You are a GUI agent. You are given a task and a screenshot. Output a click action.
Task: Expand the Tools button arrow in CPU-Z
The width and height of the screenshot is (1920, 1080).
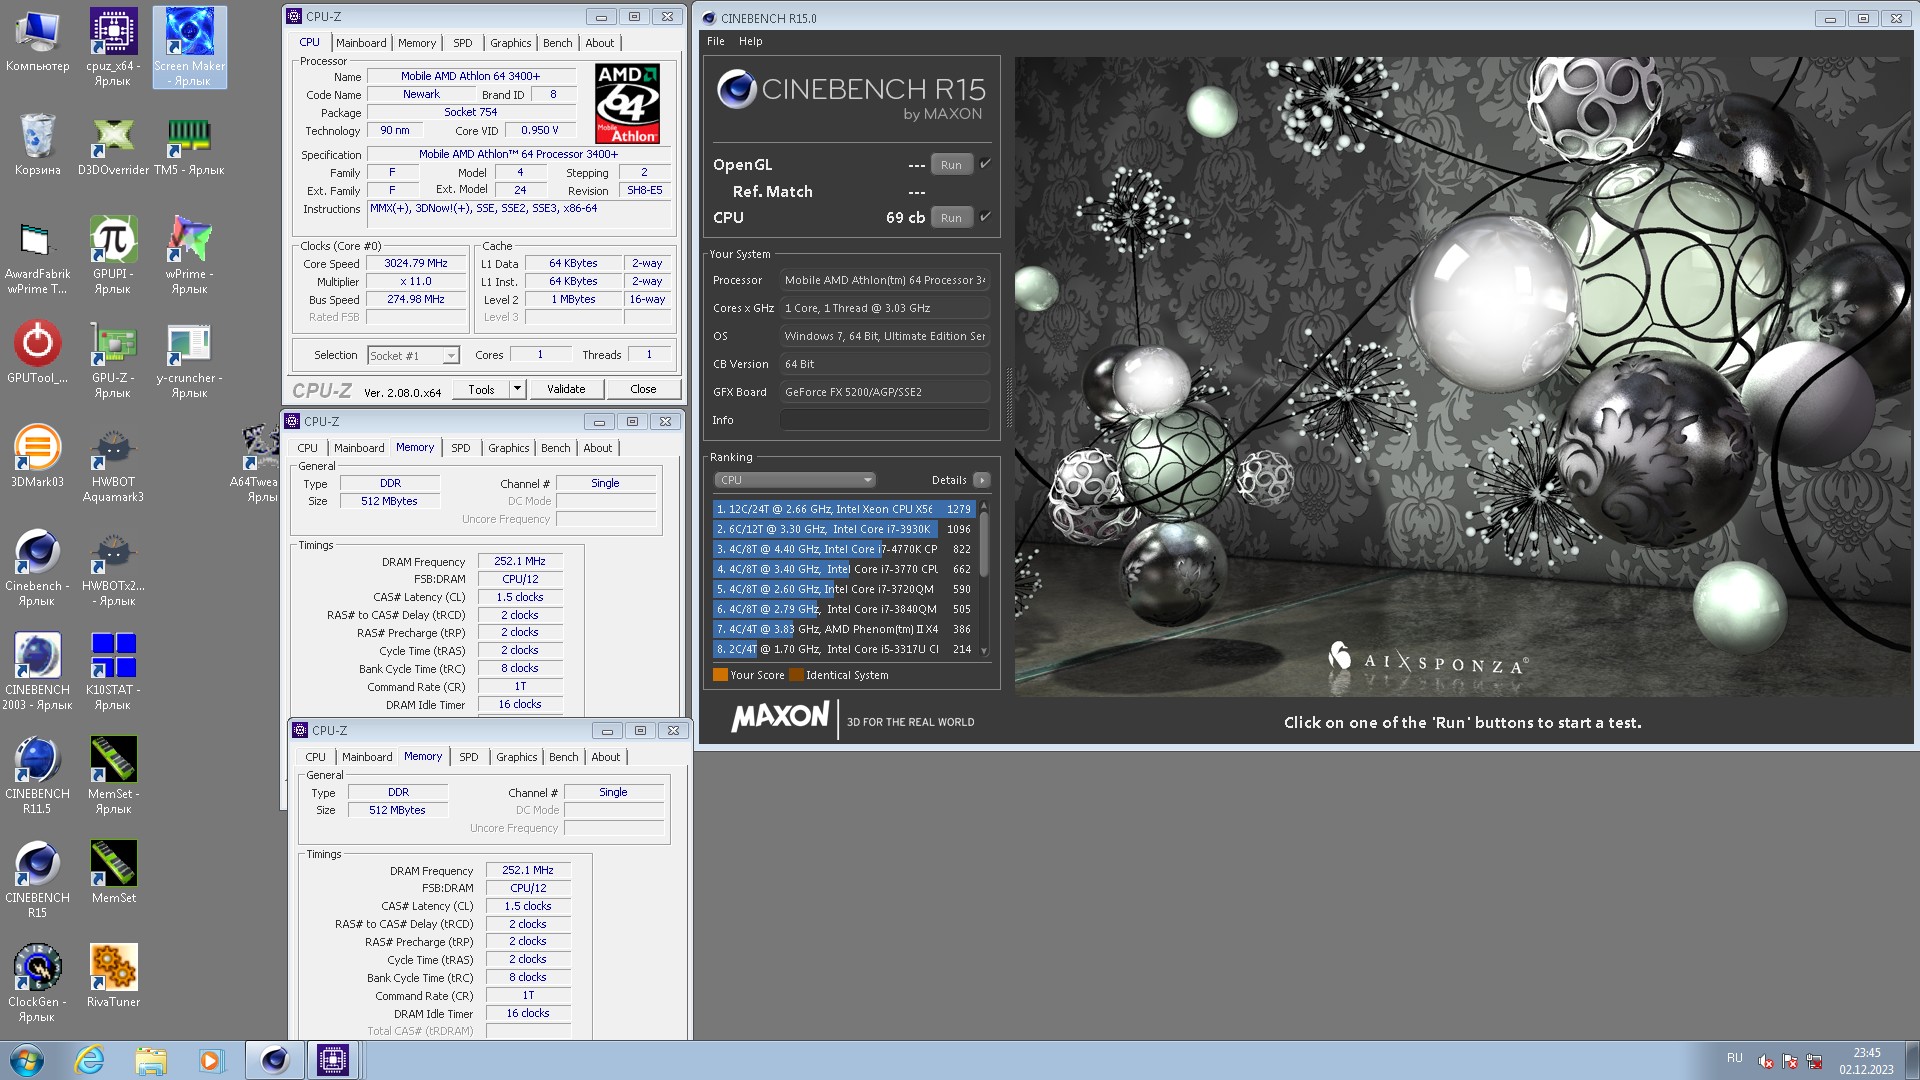[517, 389]
